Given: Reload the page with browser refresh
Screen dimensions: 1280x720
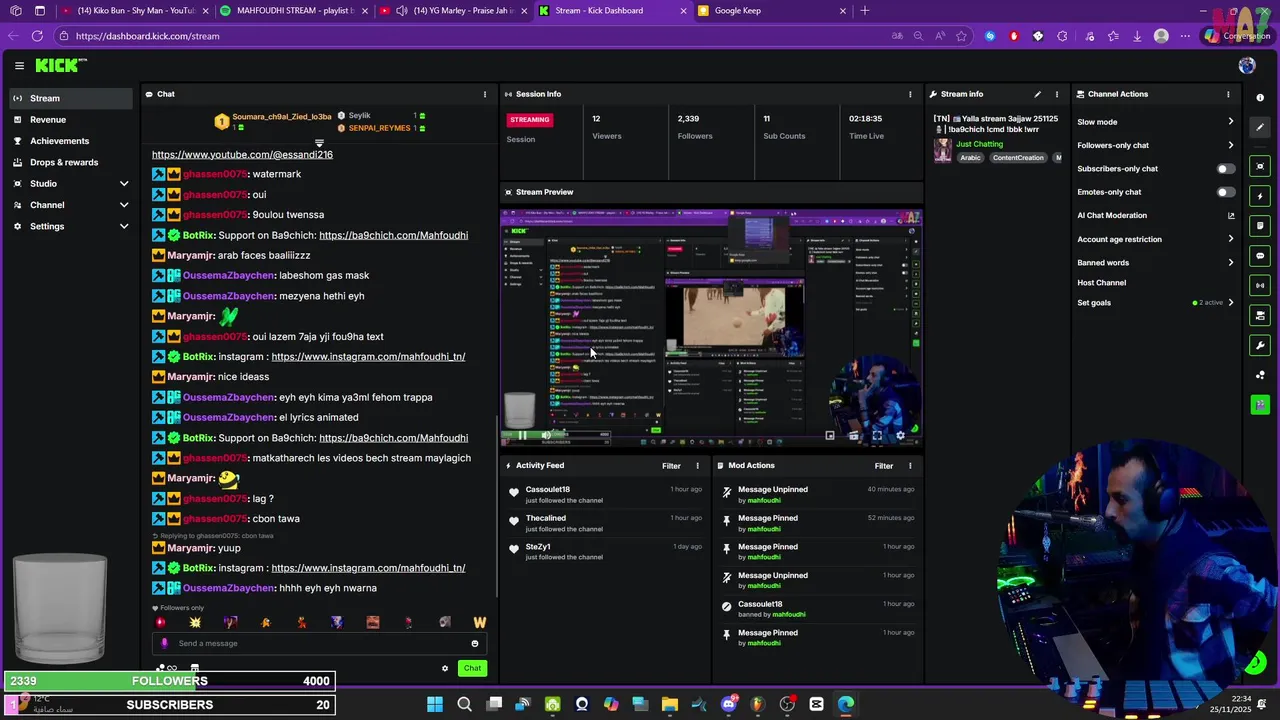Looking at the screenshot, I should click(x=37, y=36).
